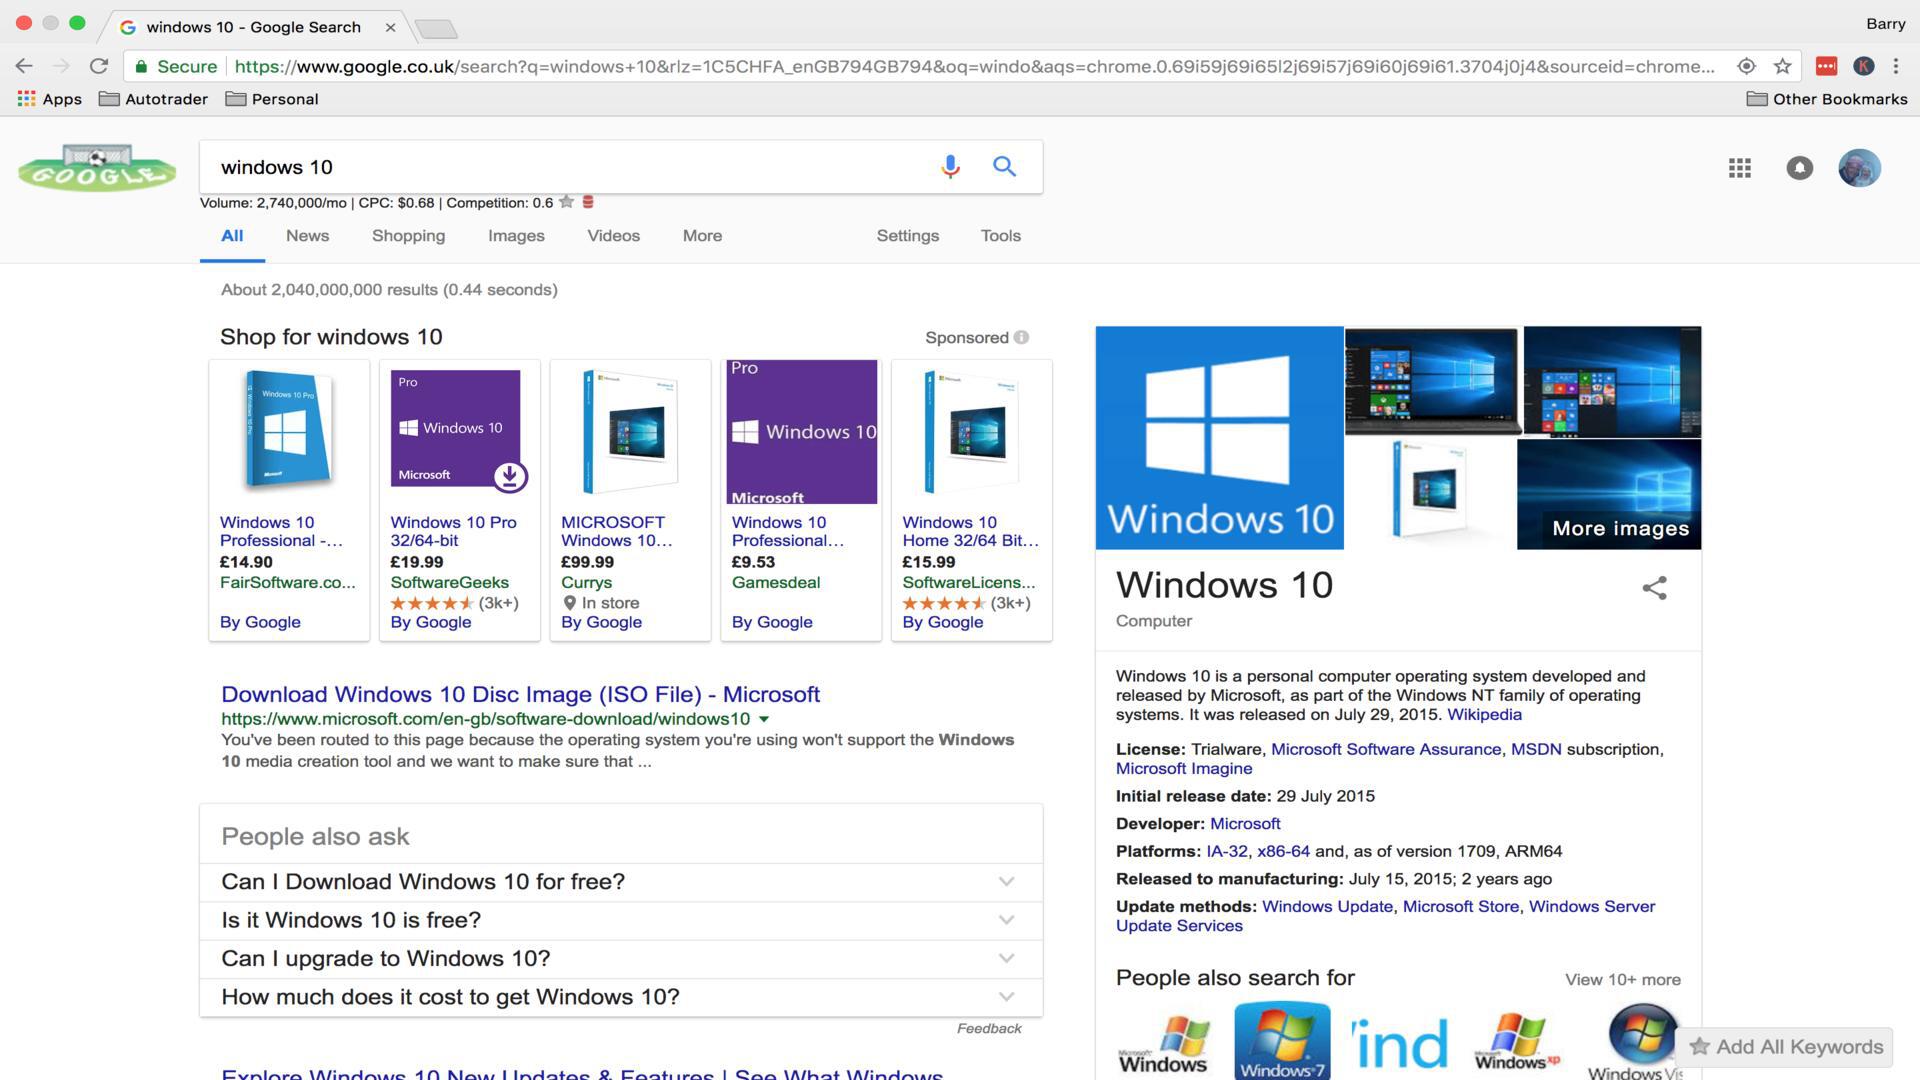The height and width of the screenshot is (1080, 1920).
Task: Click the red database icon beside keyword stats
Action: pos(588,202)
